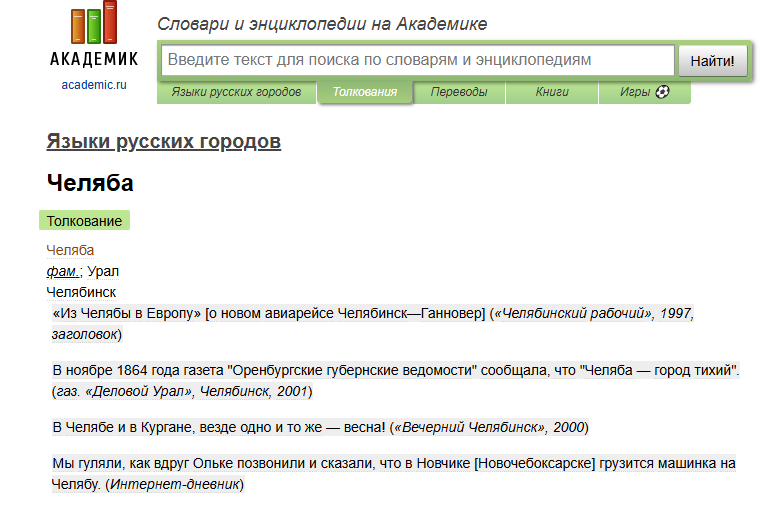Click the АКАДЕМИК wordmark text

point(94,59)
